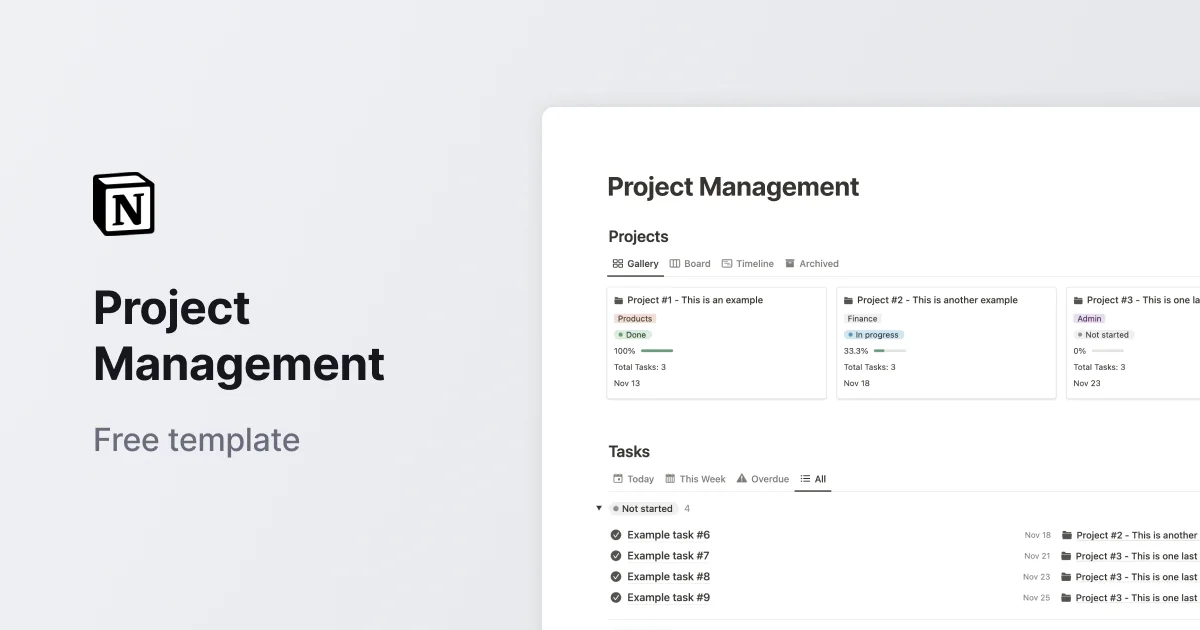Open the In progress status on Project #2
Viewport: 1200px width, 630px height.
tap(873, 334)
